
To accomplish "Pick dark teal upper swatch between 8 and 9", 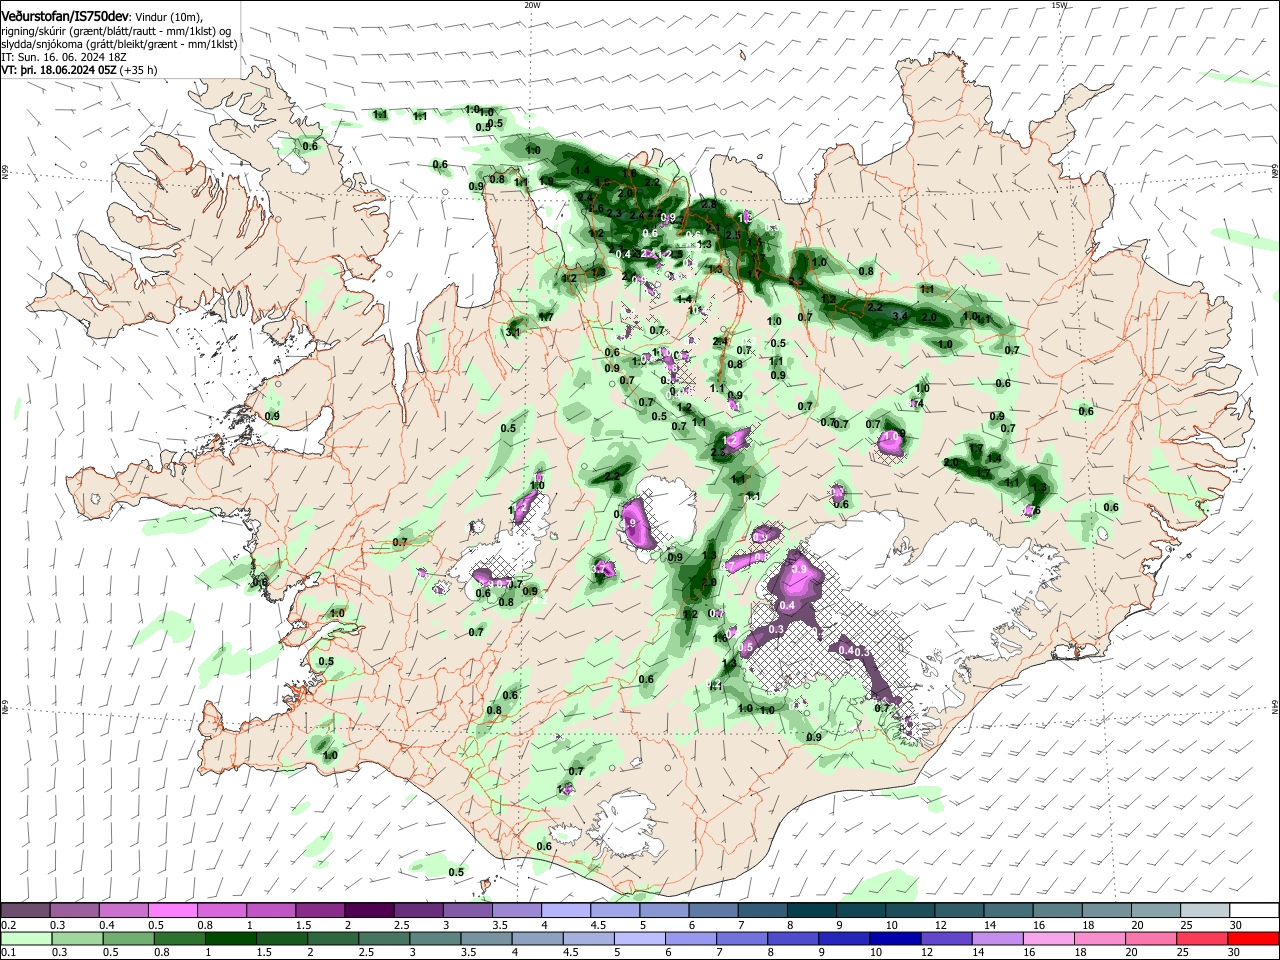I will point(811,910).
